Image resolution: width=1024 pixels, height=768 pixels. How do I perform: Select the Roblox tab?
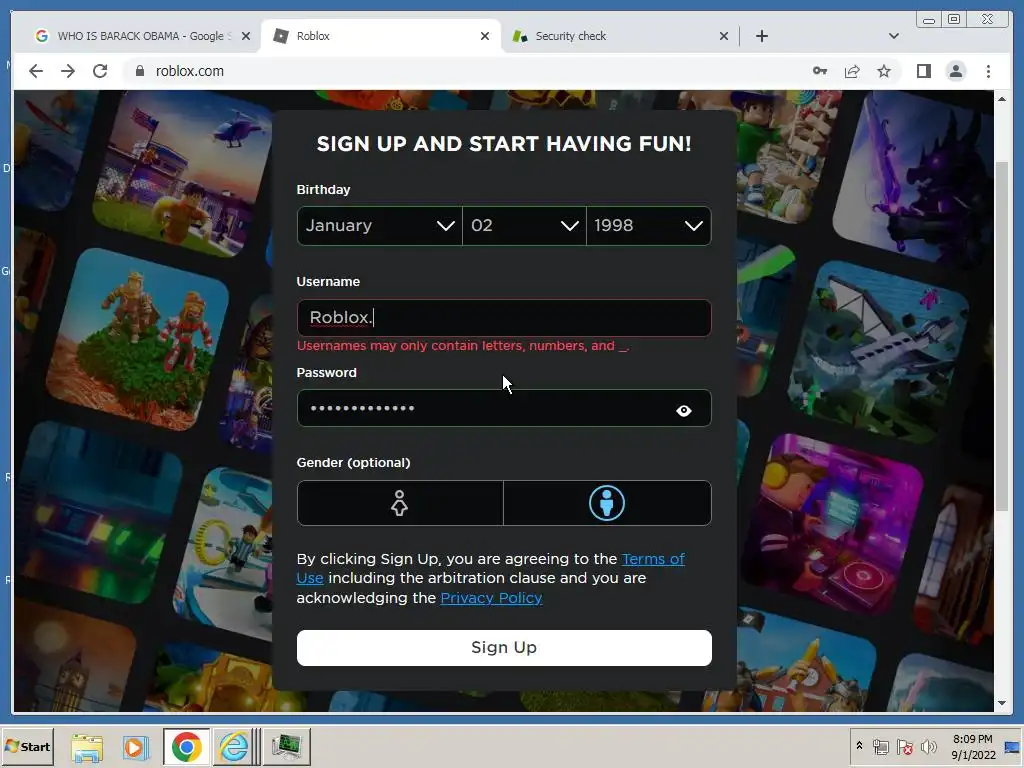click(x=382, y=36)
